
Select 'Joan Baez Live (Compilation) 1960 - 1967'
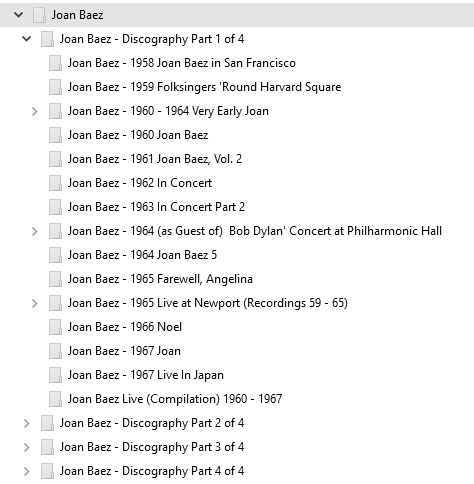[x=175, y=399]
